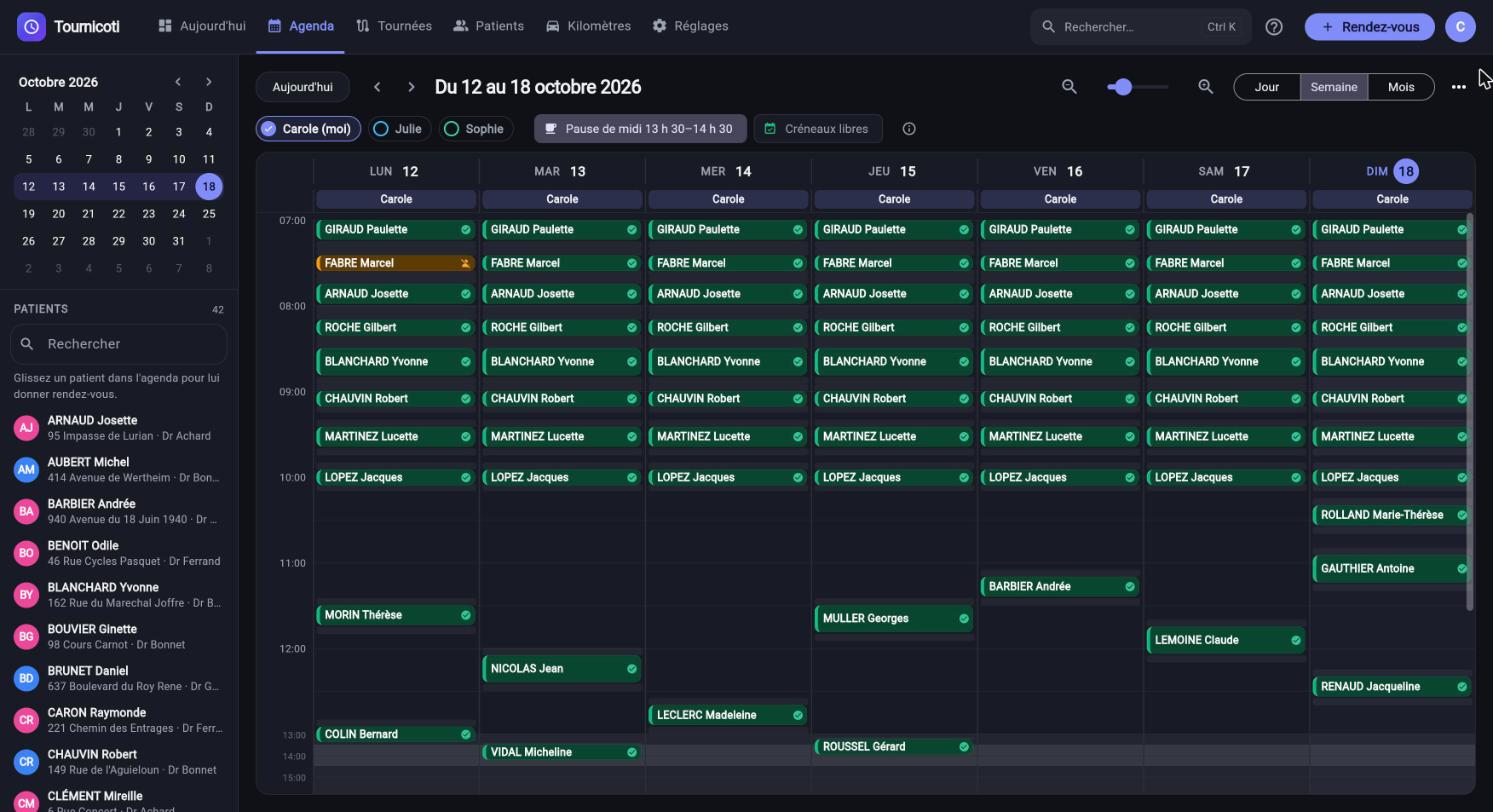Click the check icon on NICOLAS Jean appointment
Image resolution: width=1493 pixels, height=812 pixels.
coord(631,669)
